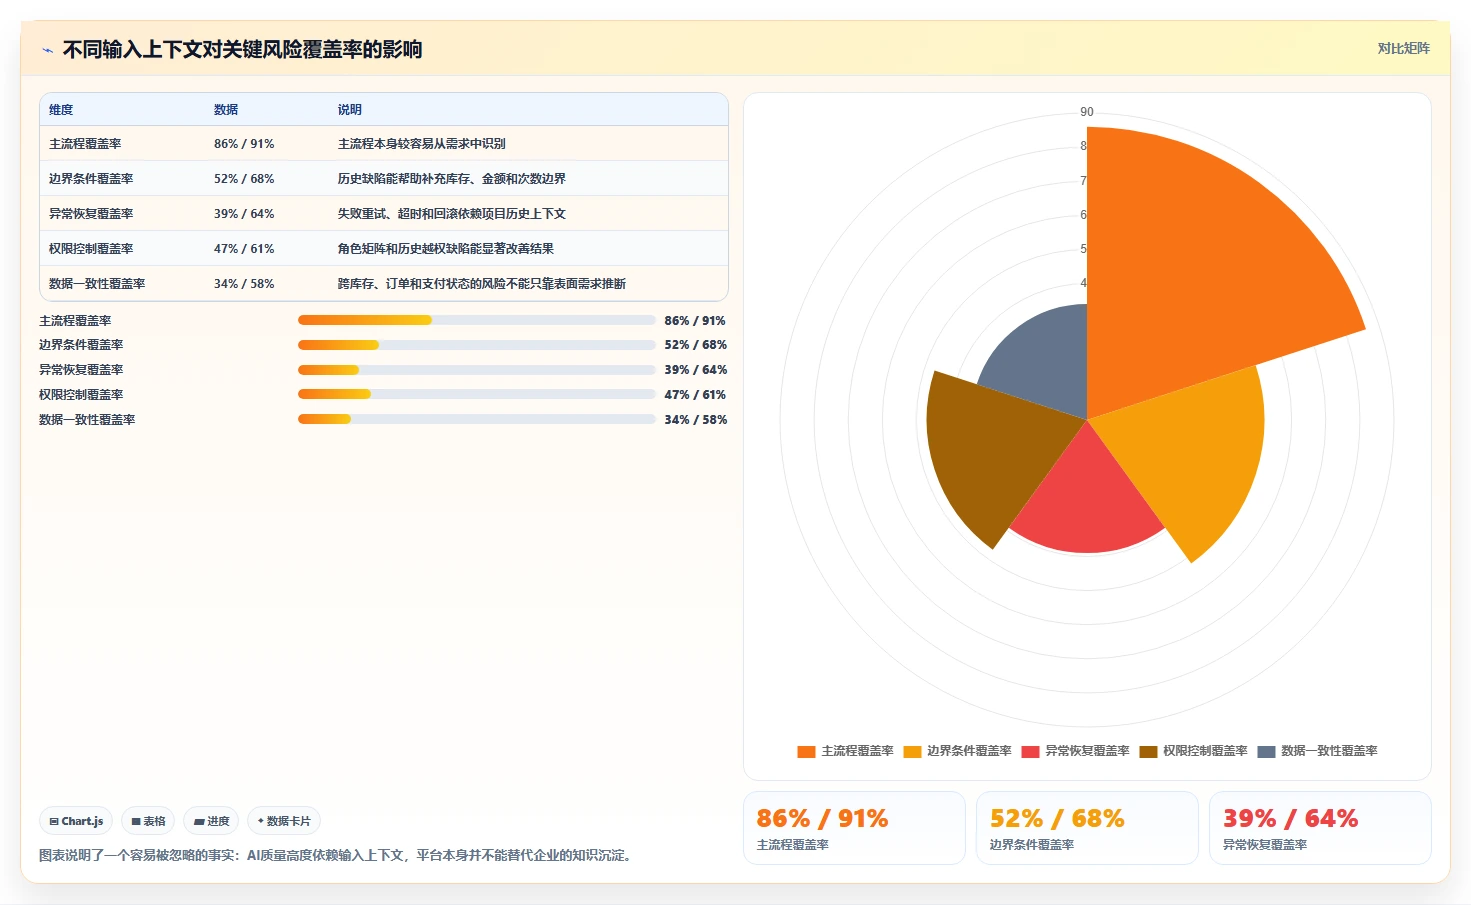Select the Chart.js tag chip
This screenshot has width=1471, height=905.
pyautogui.click(x=76, y=821)
